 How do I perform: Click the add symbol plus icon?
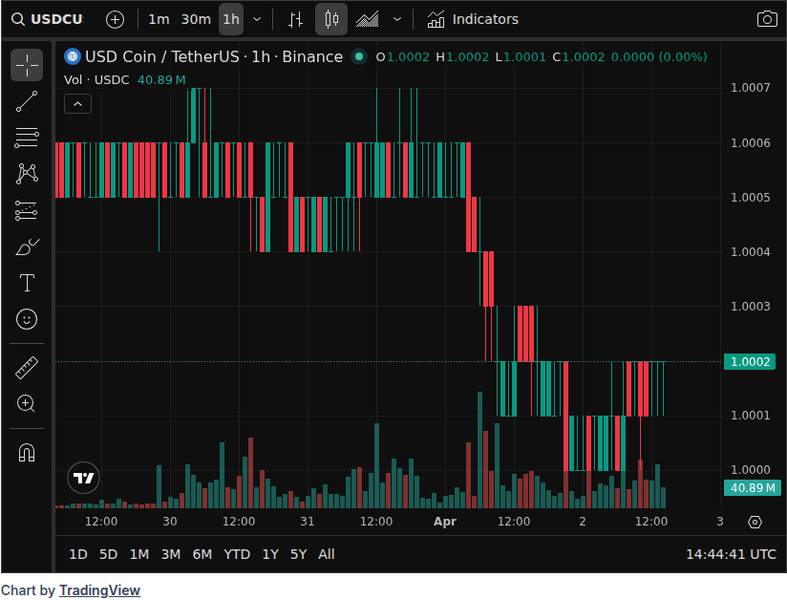point(115,20)
